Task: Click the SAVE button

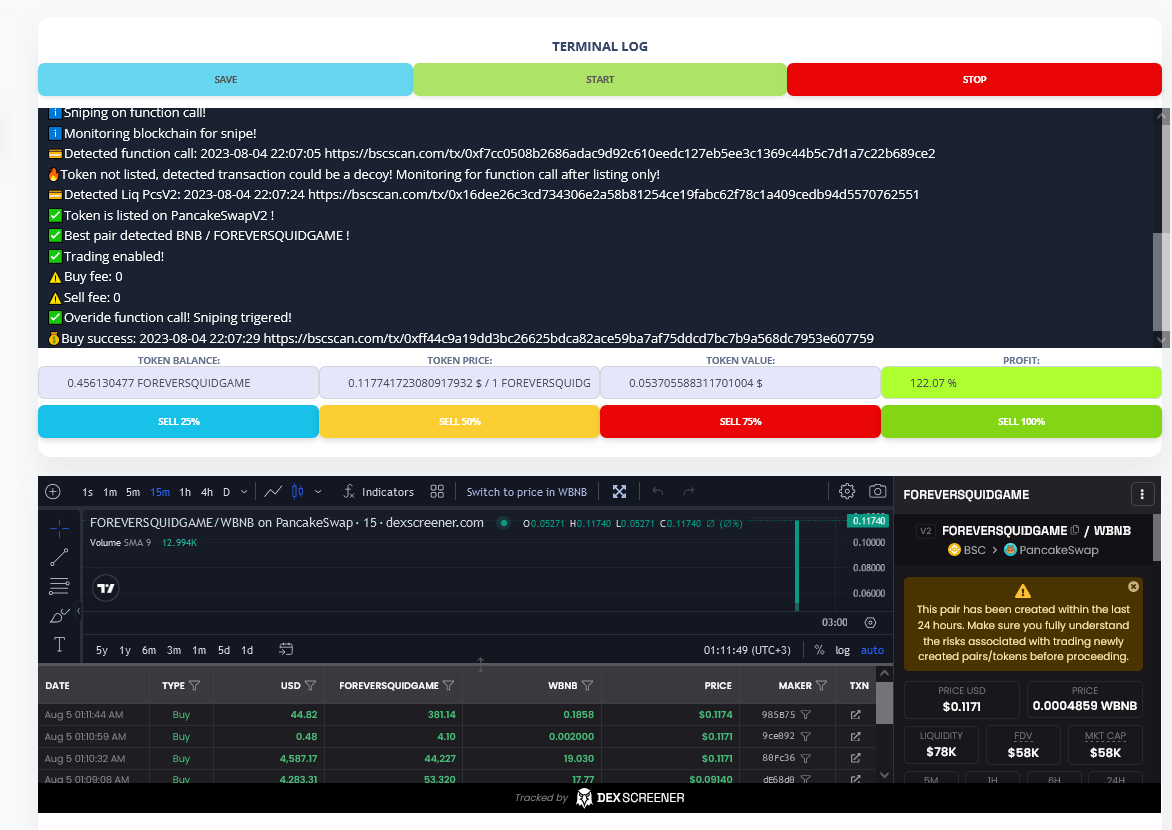Action: click(225, 79)
